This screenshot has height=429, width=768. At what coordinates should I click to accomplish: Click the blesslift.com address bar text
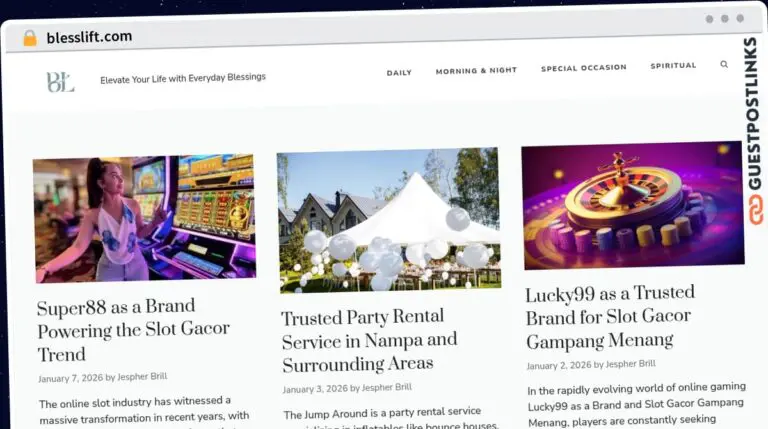[x=89, y=37]
